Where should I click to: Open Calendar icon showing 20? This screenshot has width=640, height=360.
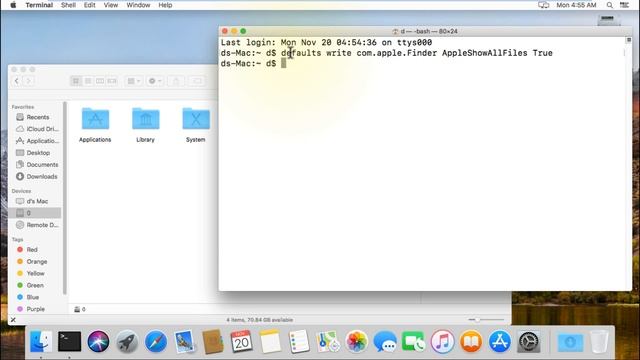241,341
